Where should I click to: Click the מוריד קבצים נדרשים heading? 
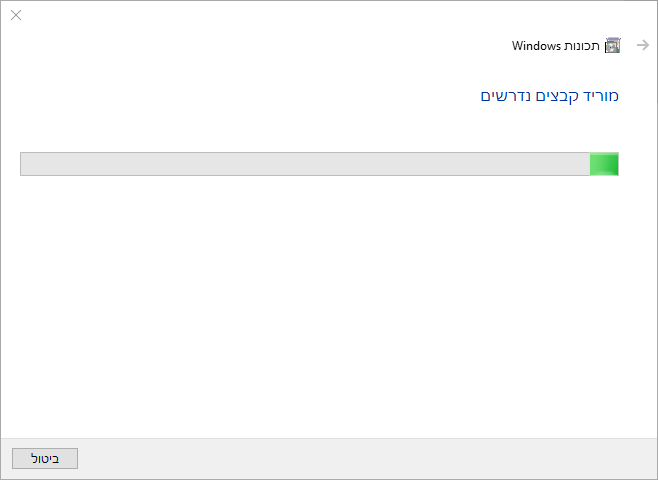(x=550, y=96)
